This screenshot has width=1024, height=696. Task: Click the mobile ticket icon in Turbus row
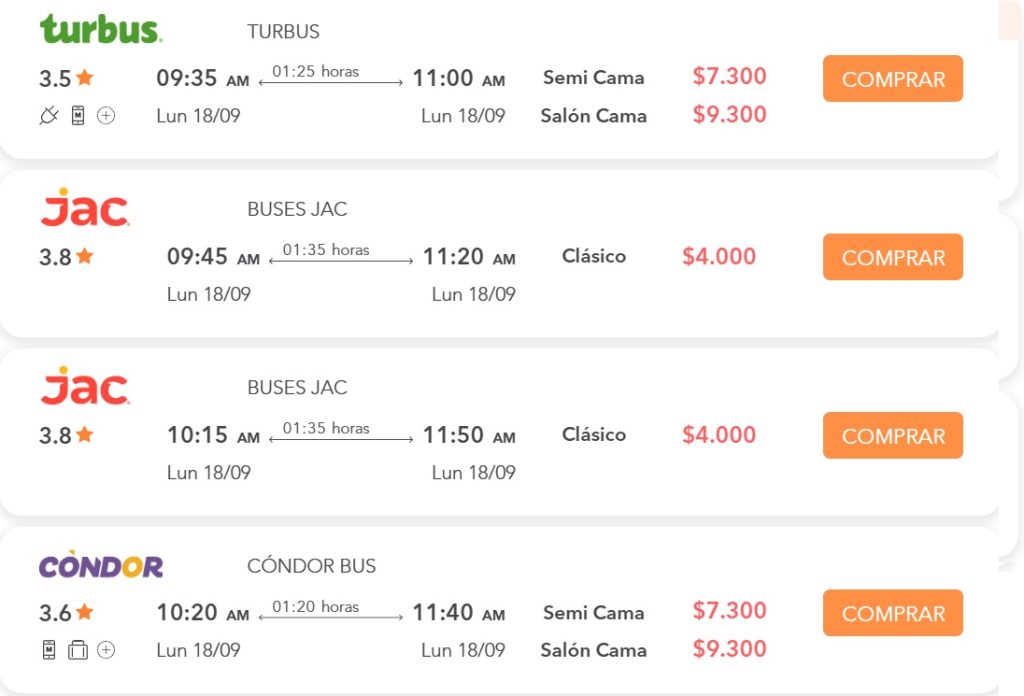click(78, 116)
